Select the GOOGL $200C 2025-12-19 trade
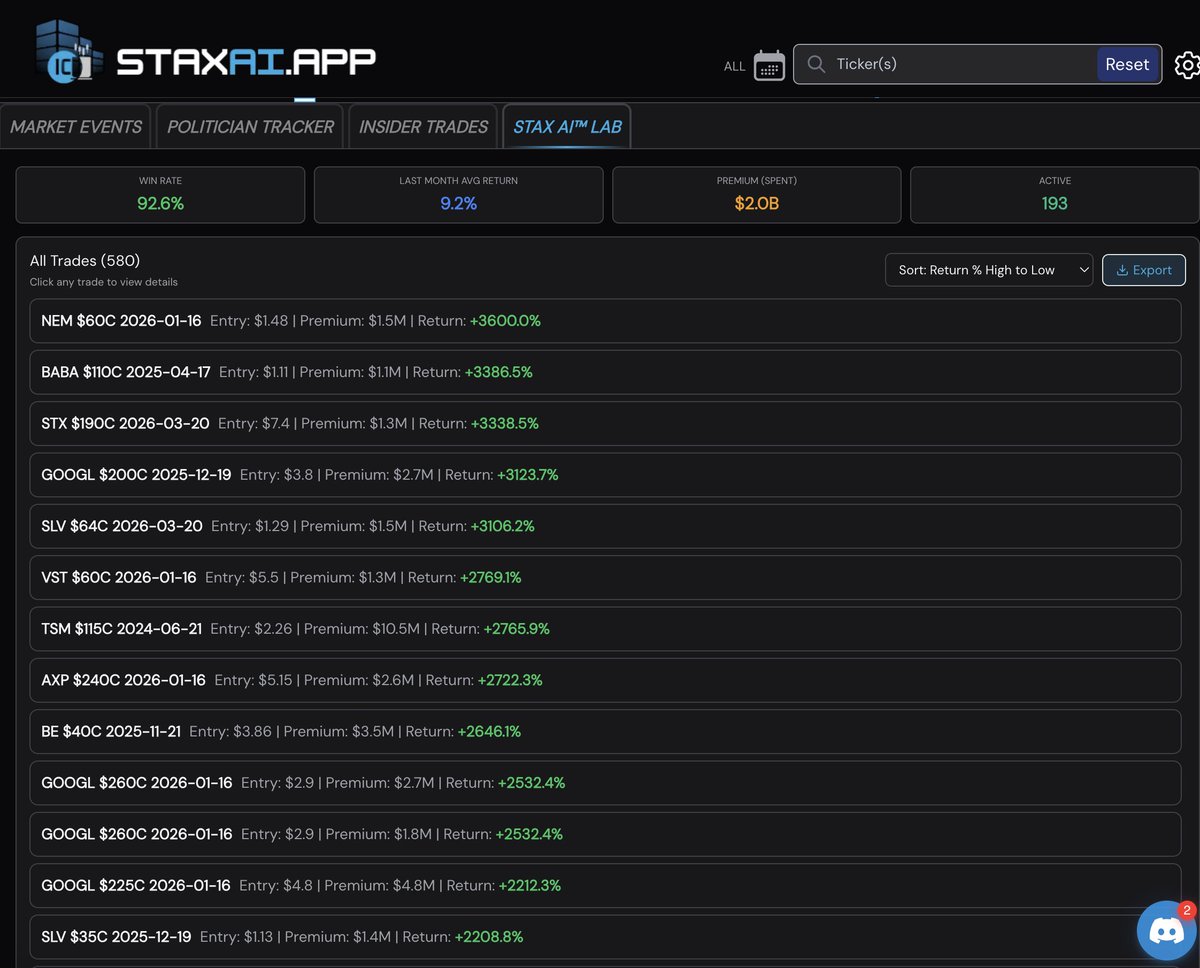The width and height of the screenshot is (1200, 968). tap(605, 475)
